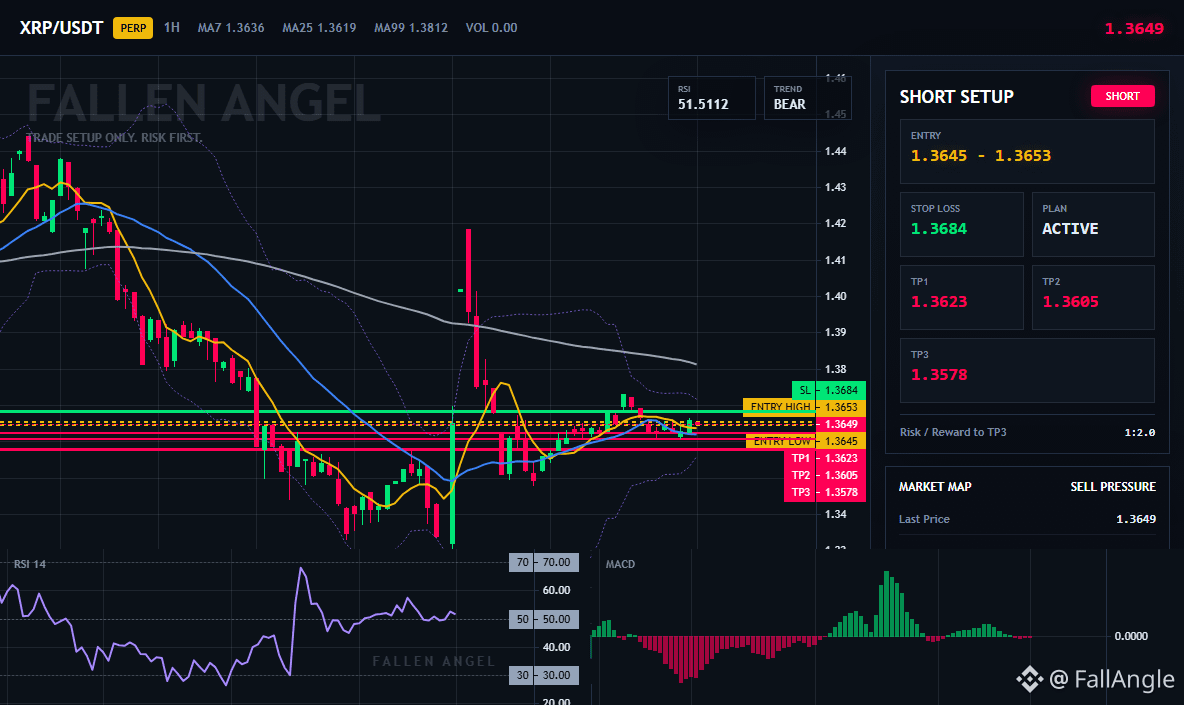Click the RSI 70 level marker
The image size is (1184, 705).
[x=544, y=562]
